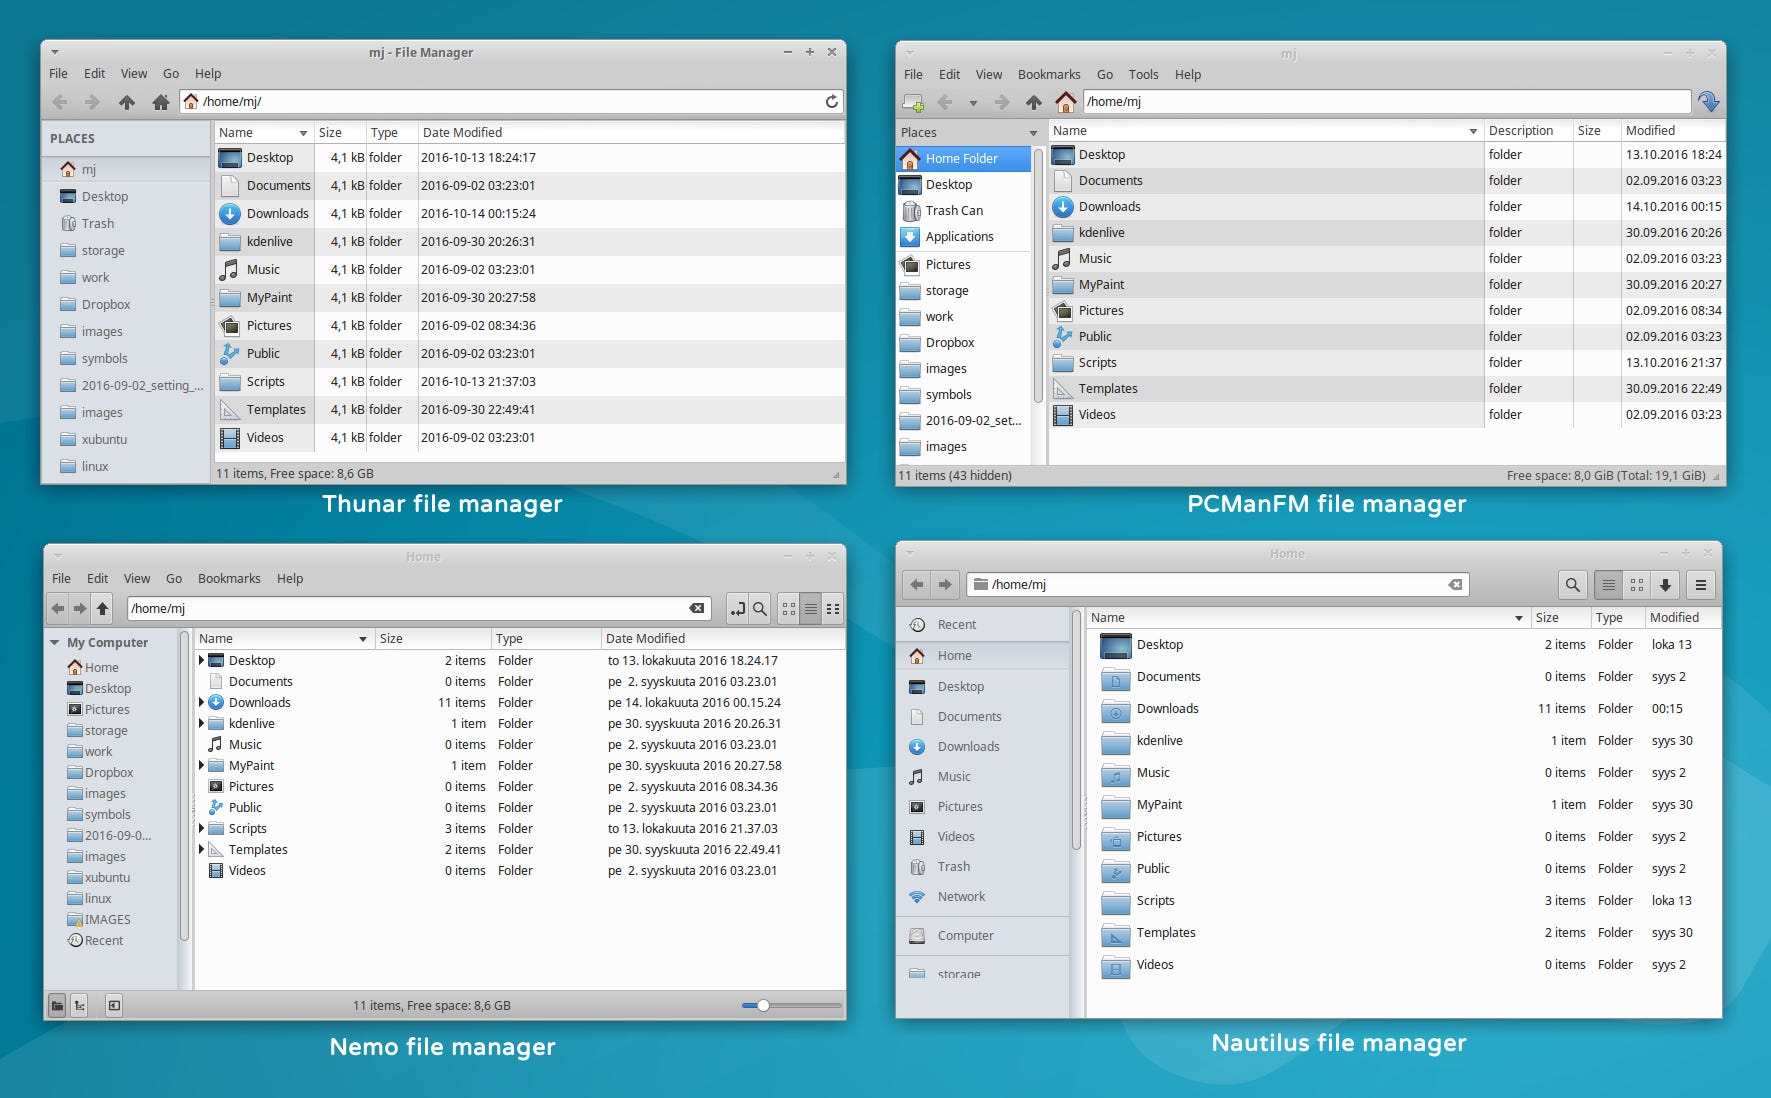Open Thunar window menu arrow in titlebar
This screenshot has height=1098, width=1771.
(55, 52)
